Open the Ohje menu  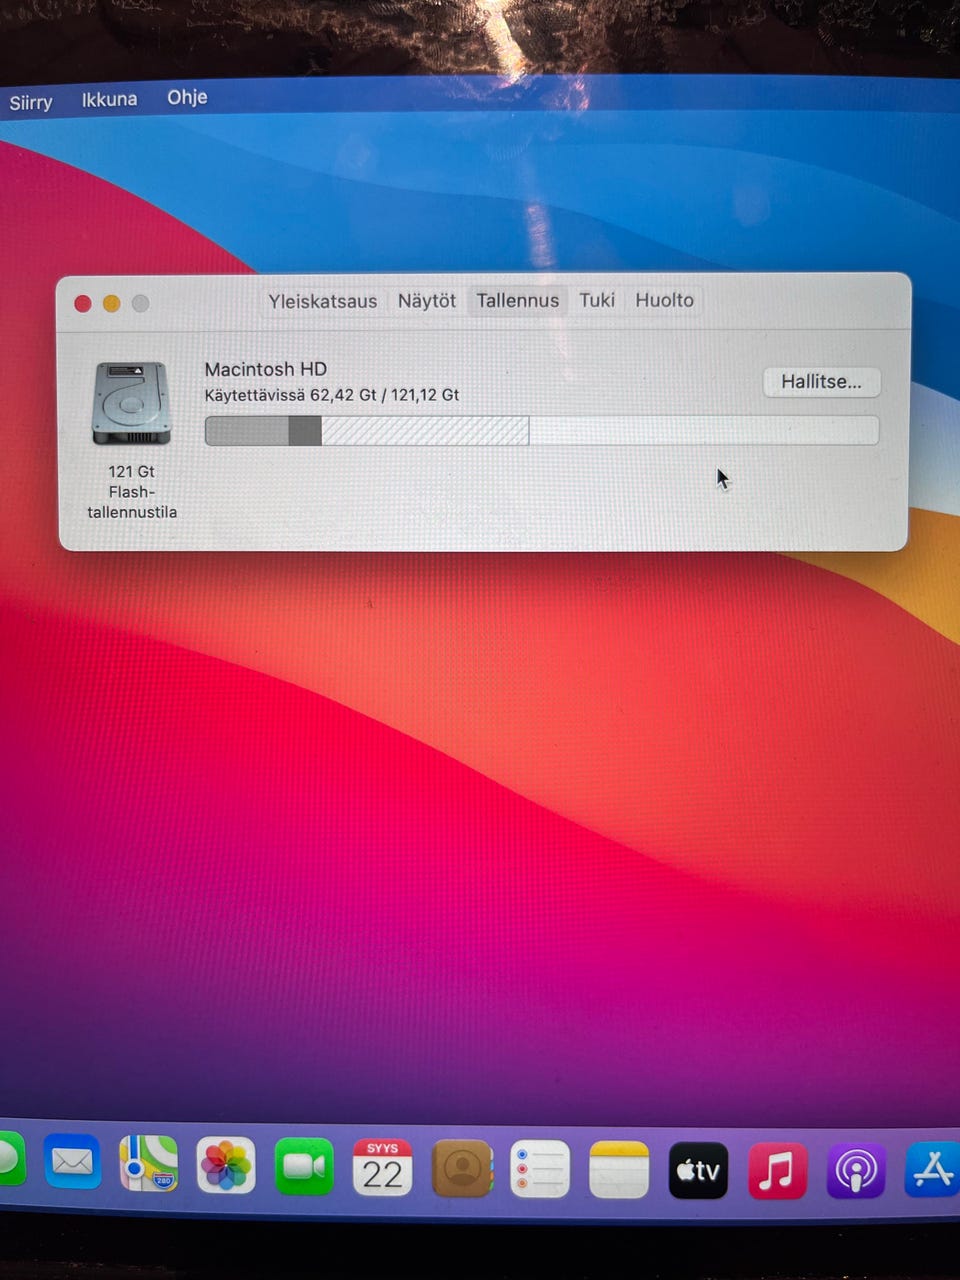tap(187, 97)
